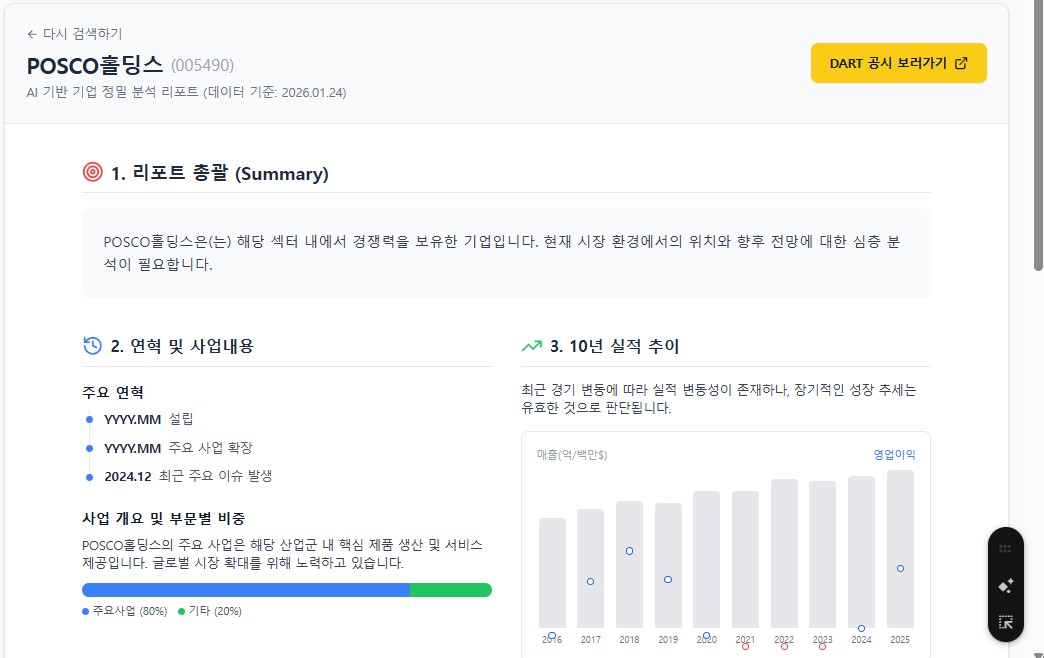Go back via the 다시 검색하기 link
The height and width of the screenshot is (658, 1044).
point(75,34)
